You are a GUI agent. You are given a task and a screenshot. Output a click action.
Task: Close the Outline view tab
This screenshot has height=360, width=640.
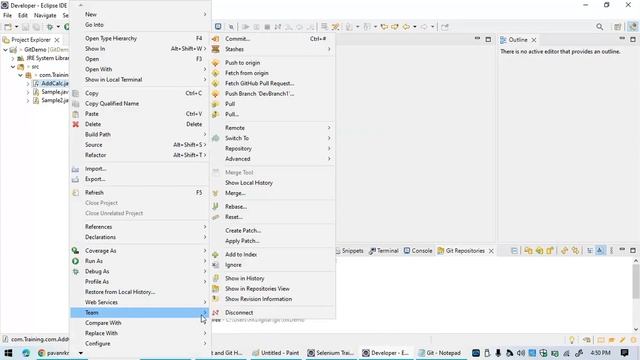[533, 40]
